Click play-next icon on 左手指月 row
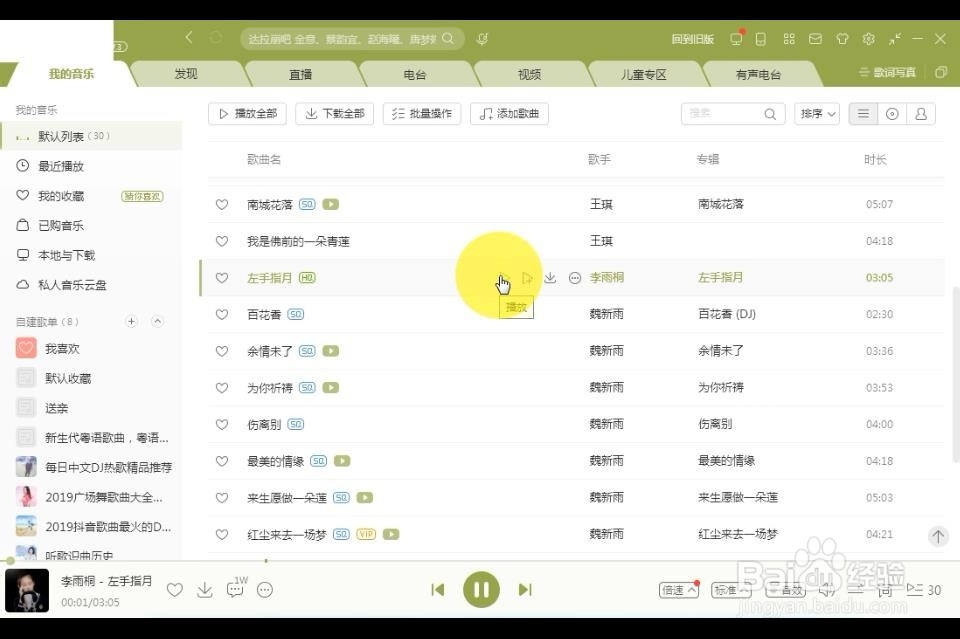Screen dimensions: 960x639 [527, 278]
